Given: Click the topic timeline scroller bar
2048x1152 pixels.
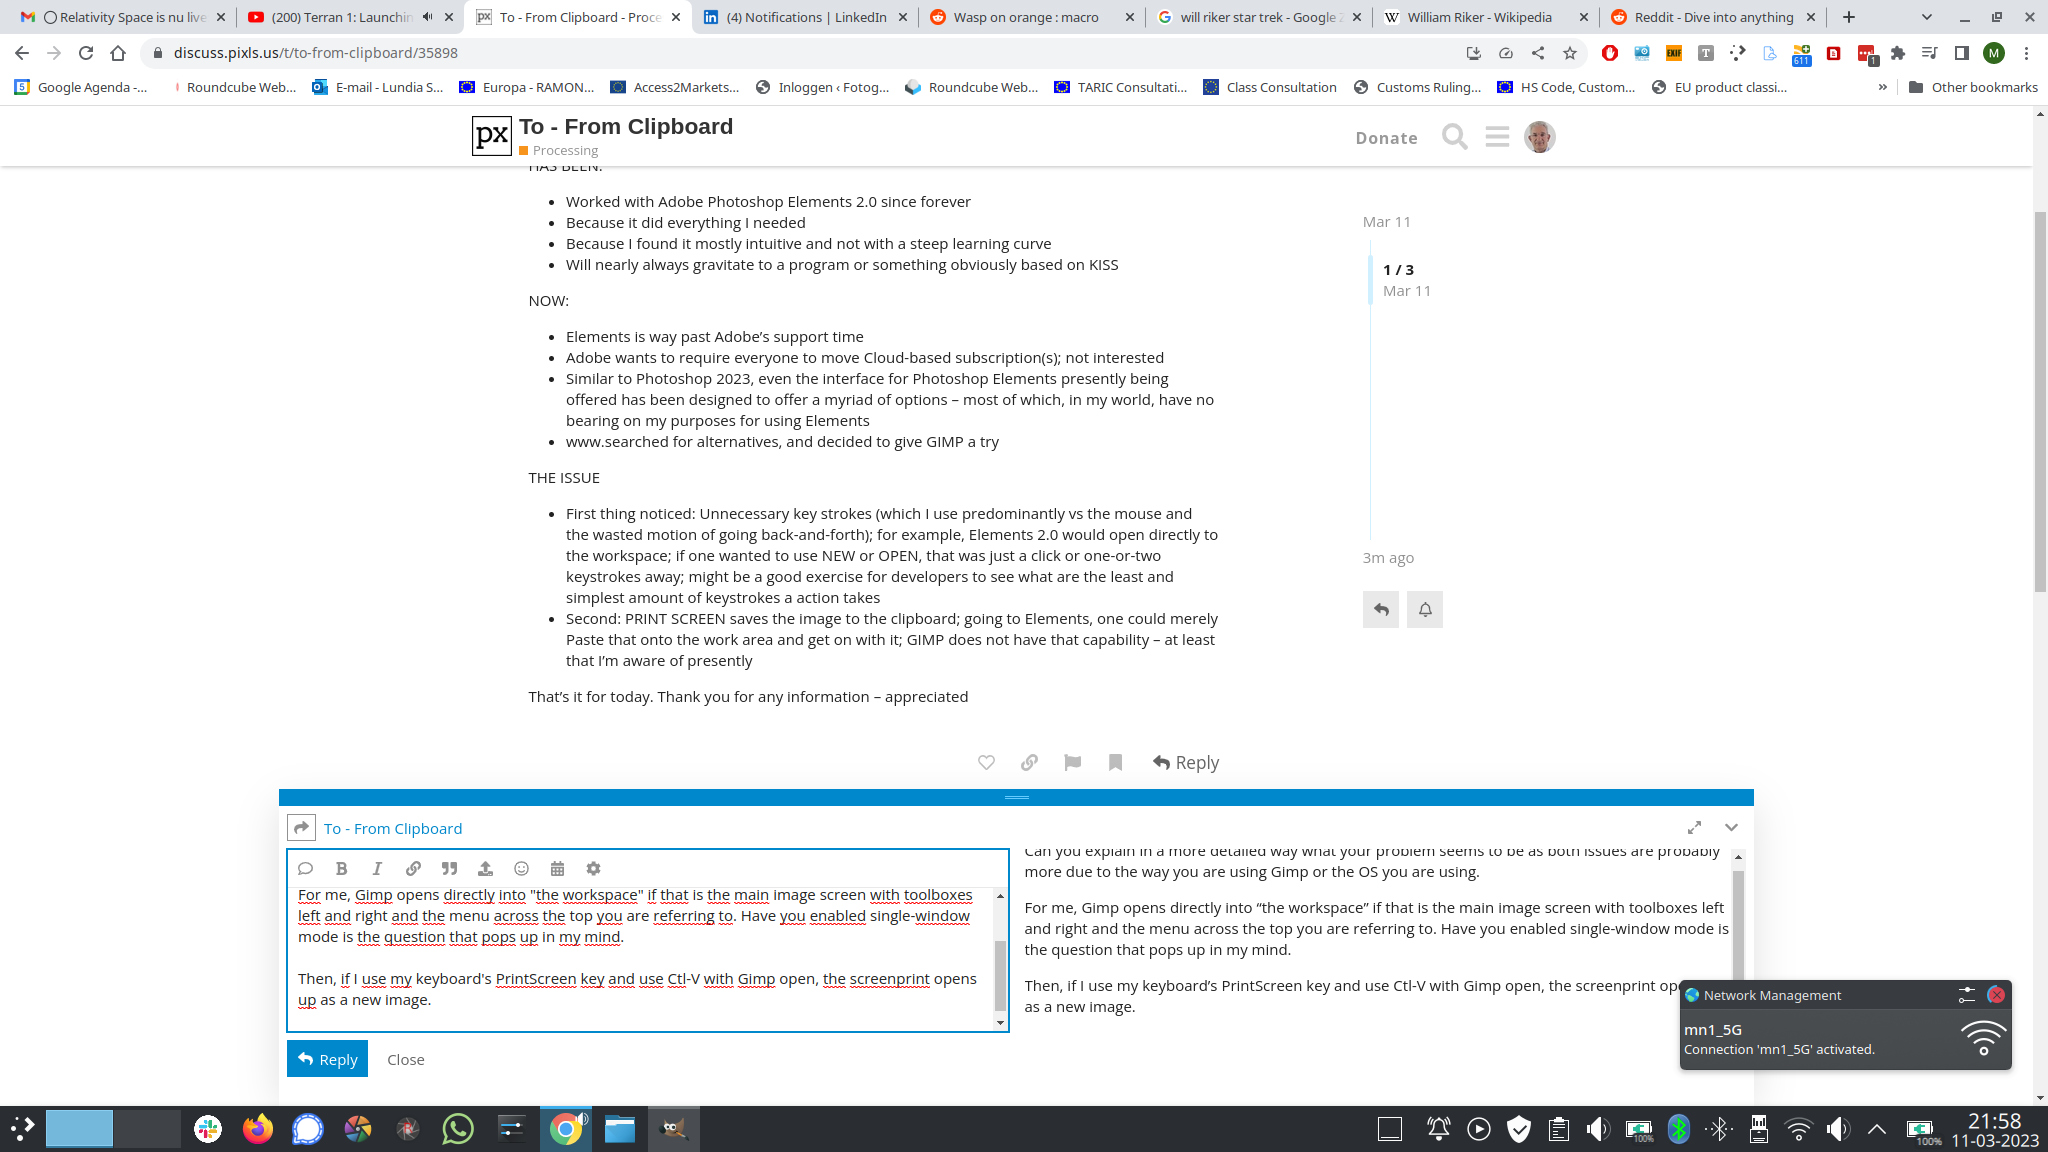Looking at the screenshot, I should [1370, 280].
